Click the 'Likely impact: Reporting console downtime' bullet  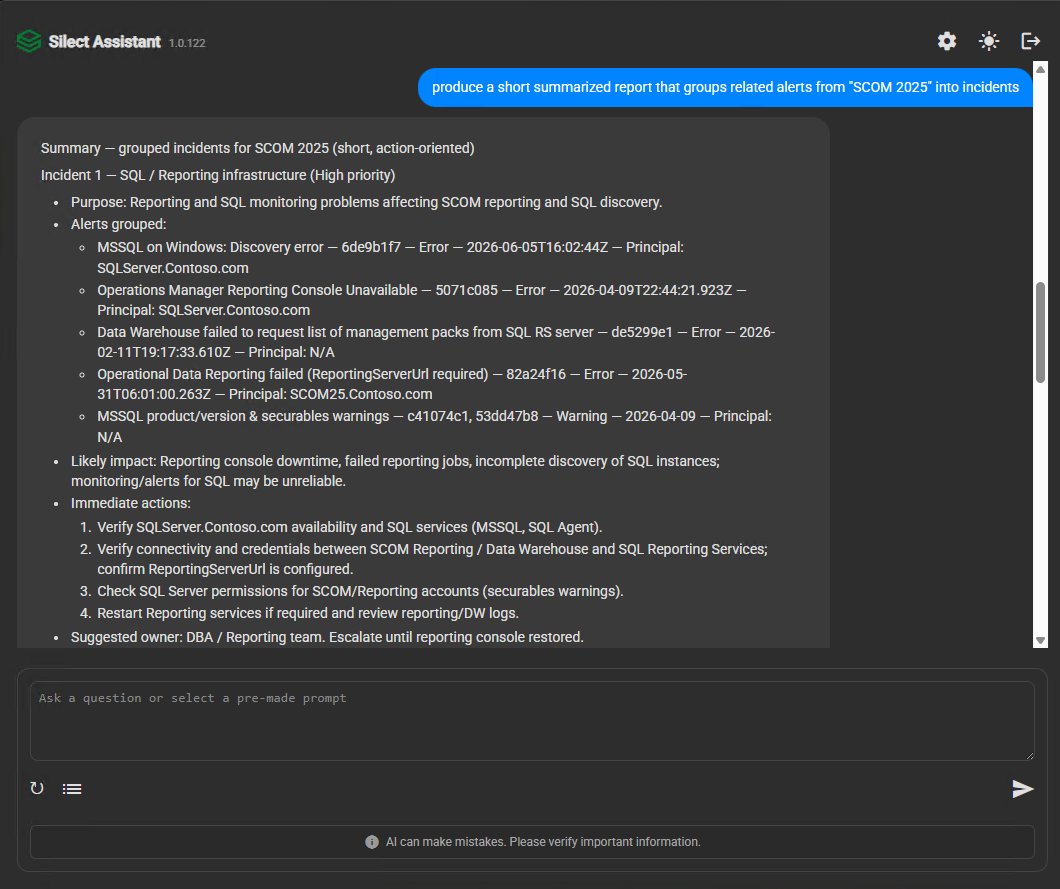click(x=395, y=471)
